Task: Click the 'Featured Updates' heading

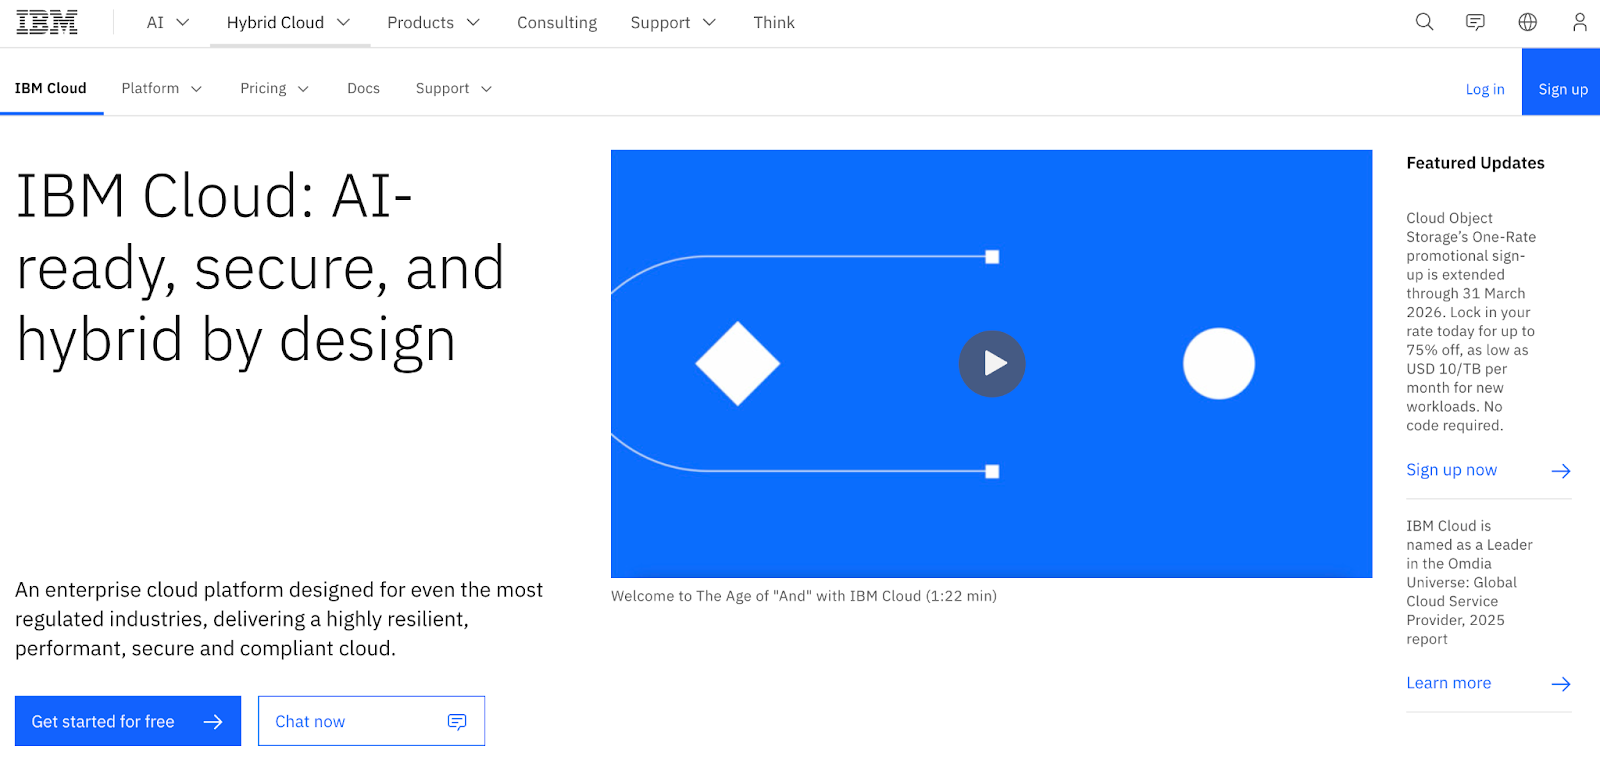Action: click(1475, 163)
